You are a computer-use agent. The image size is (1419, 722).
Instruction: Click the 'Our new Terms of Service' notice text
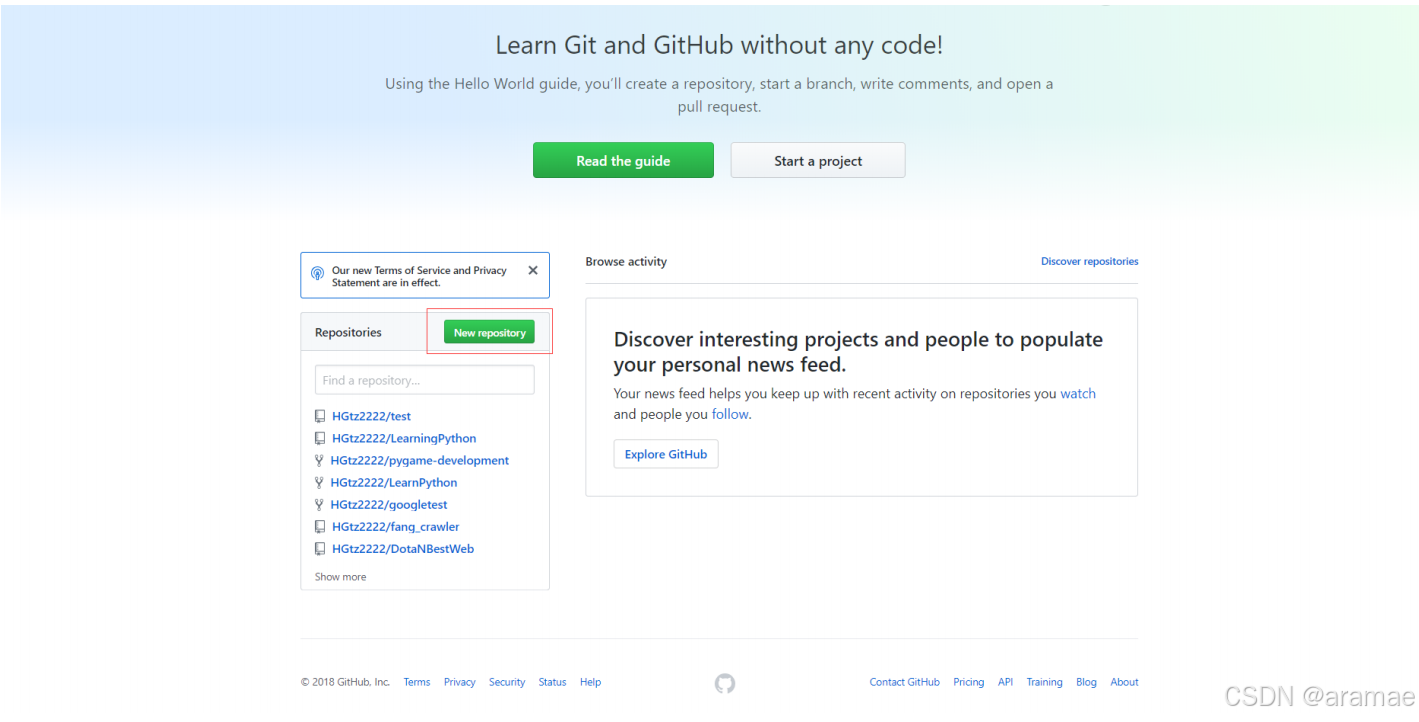point(419,276)
